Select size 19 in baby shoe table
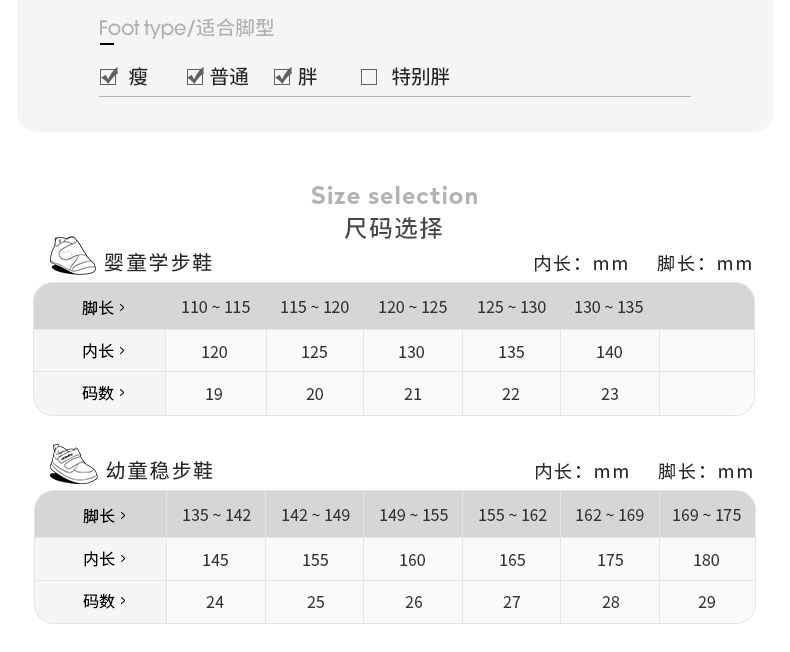The height and width of the screenshot is (652, 790). coord(214,394)
